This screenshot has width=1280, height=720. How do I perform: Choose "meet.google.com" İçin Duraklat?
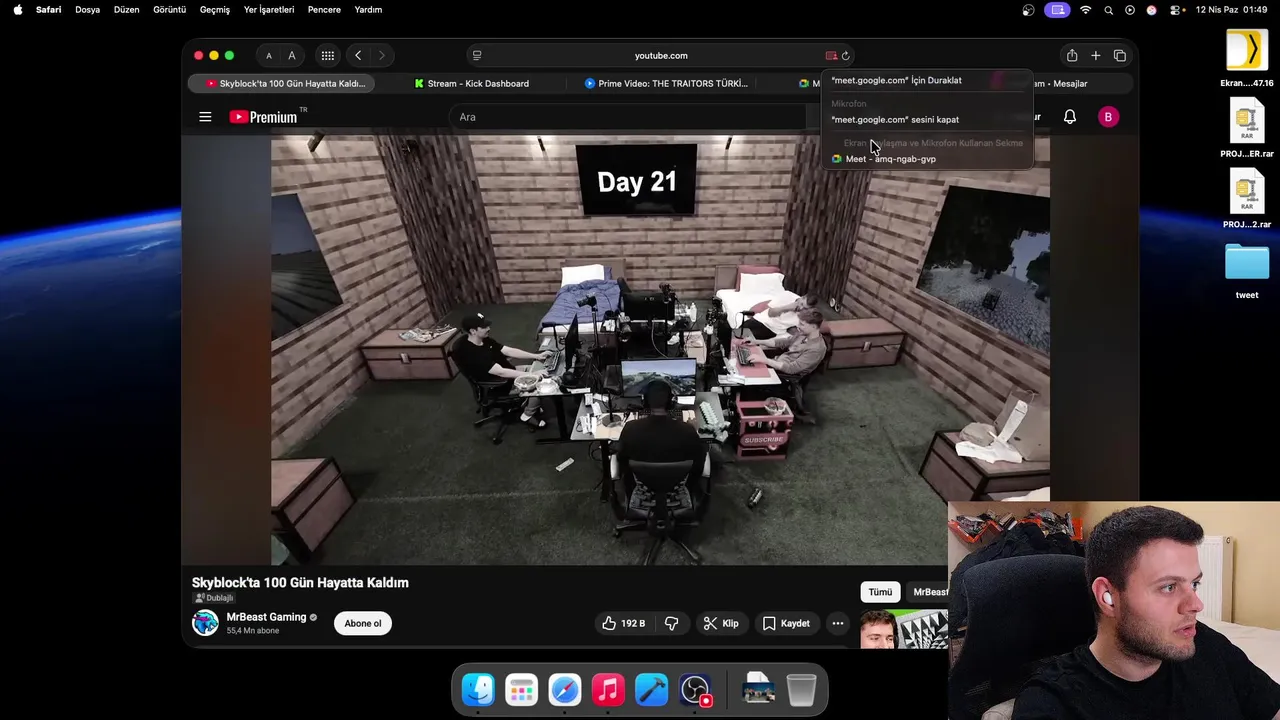coord(896,80)
